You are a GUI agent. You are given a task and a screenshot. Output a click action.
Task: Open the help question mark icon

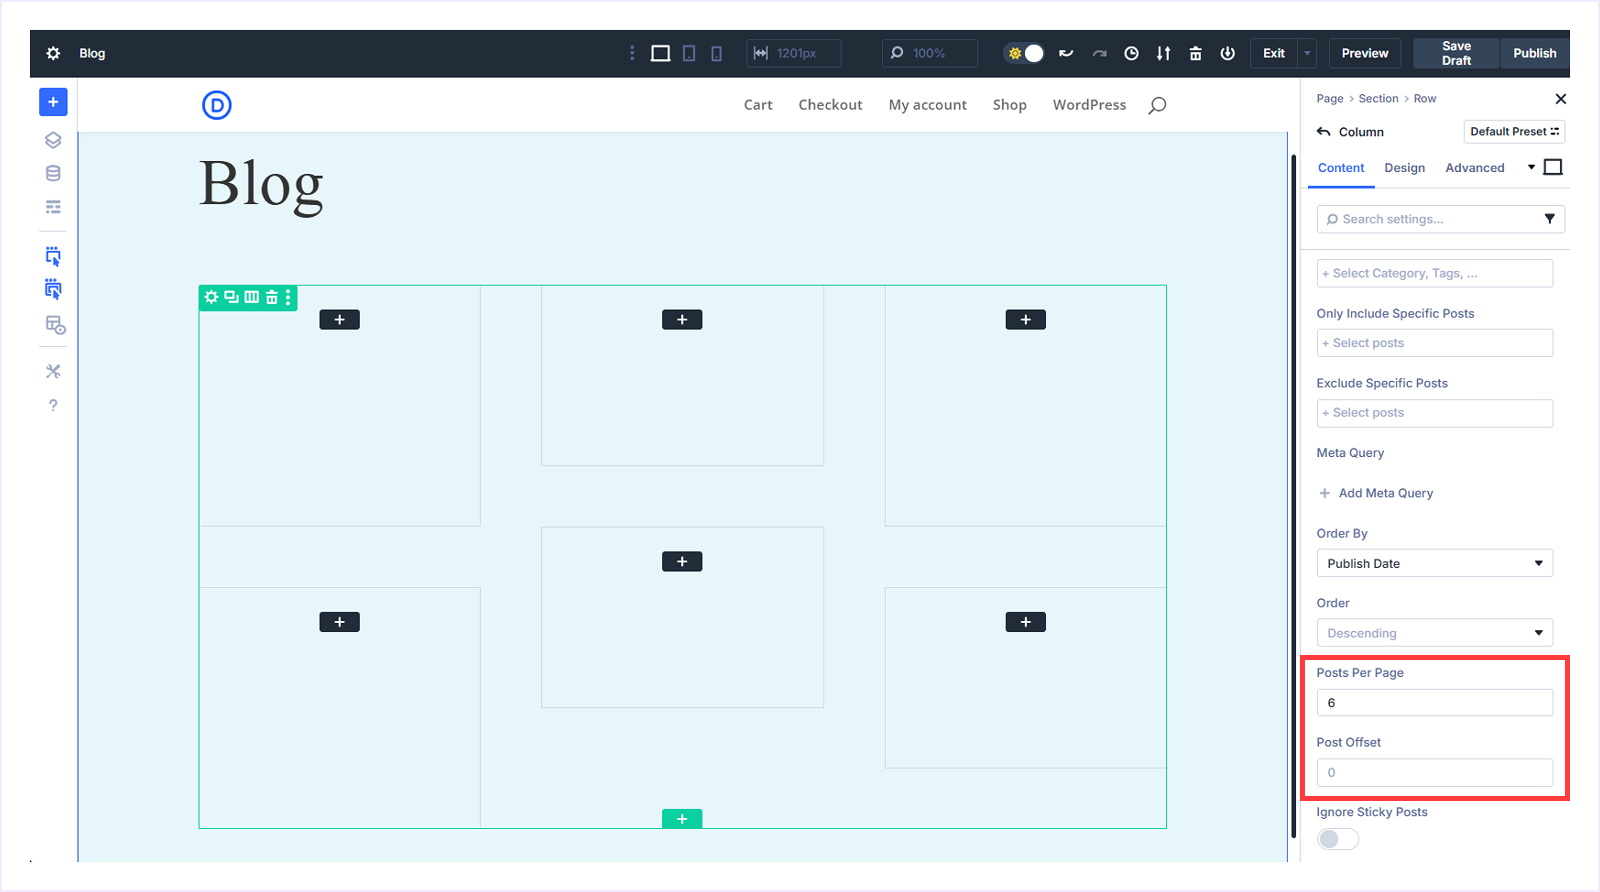point(53,405)
